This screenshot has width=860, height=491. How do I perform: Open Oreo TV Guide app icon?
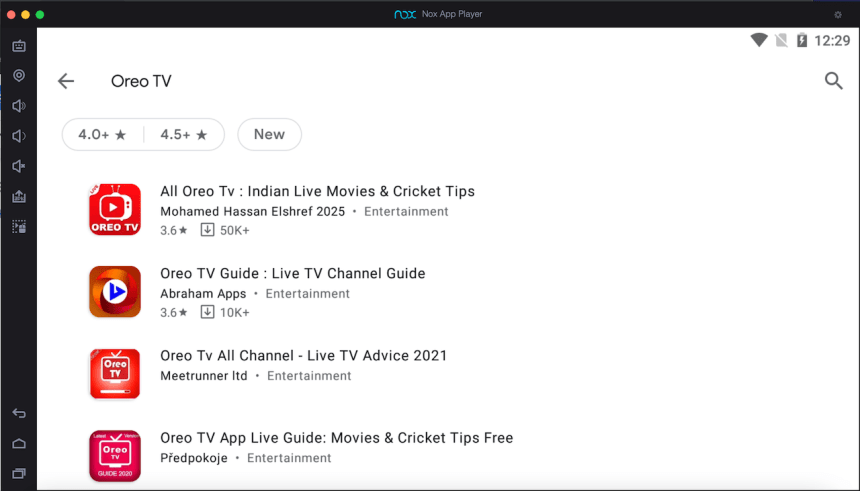point(115,292)
